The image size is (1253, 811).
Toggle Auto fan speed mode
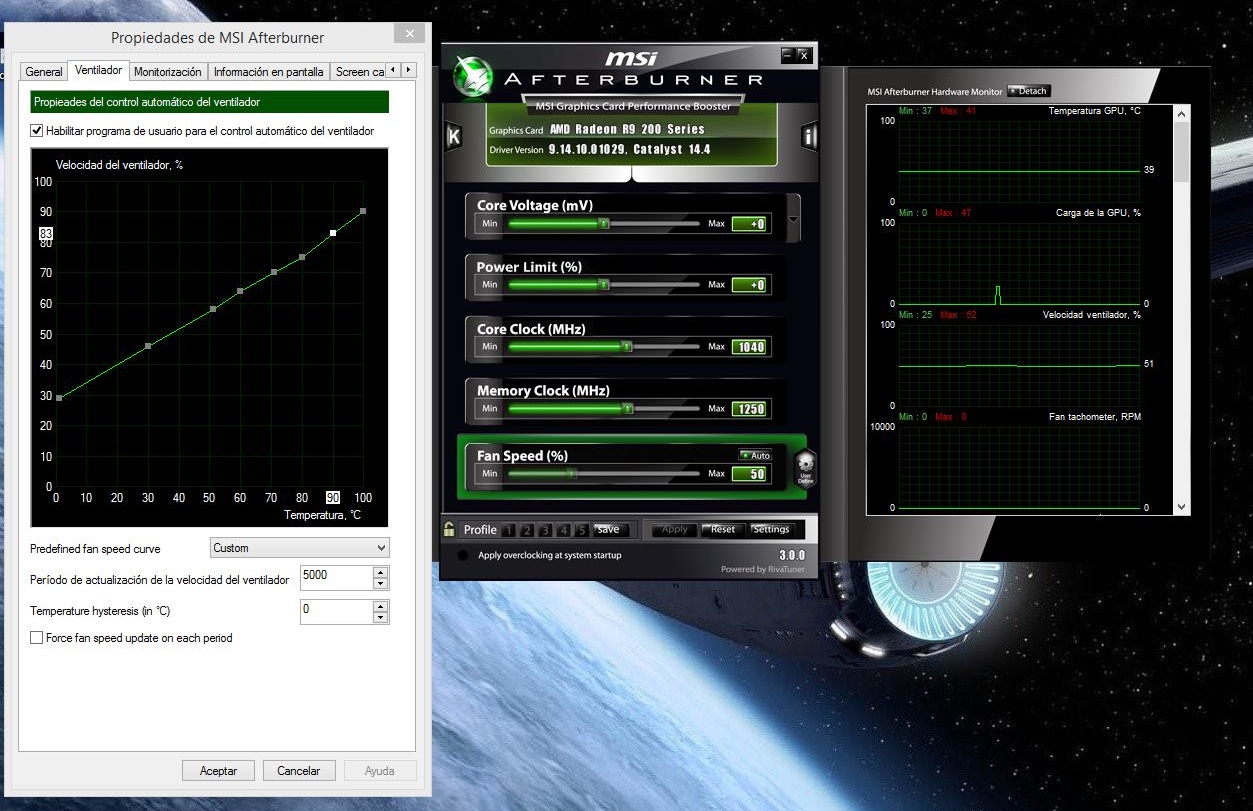[756, 455]
